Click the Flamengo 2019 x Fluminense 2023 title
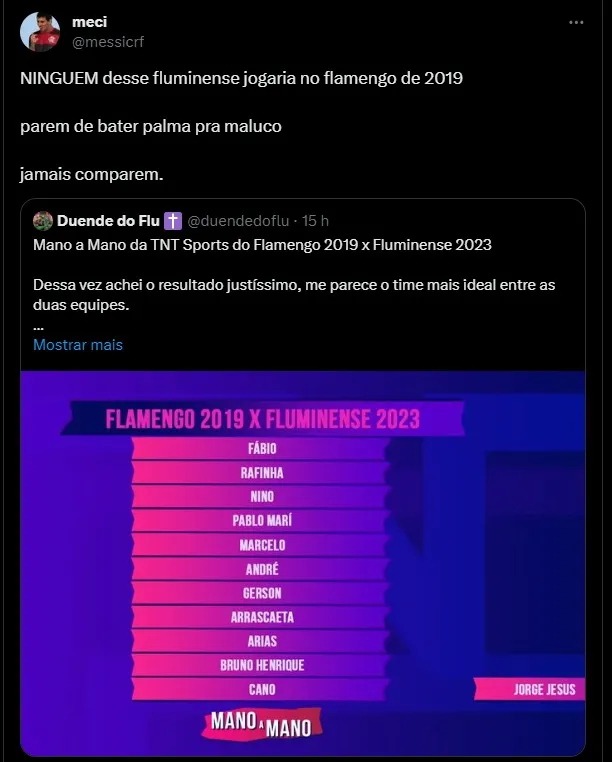 click(x=262, y=418)
